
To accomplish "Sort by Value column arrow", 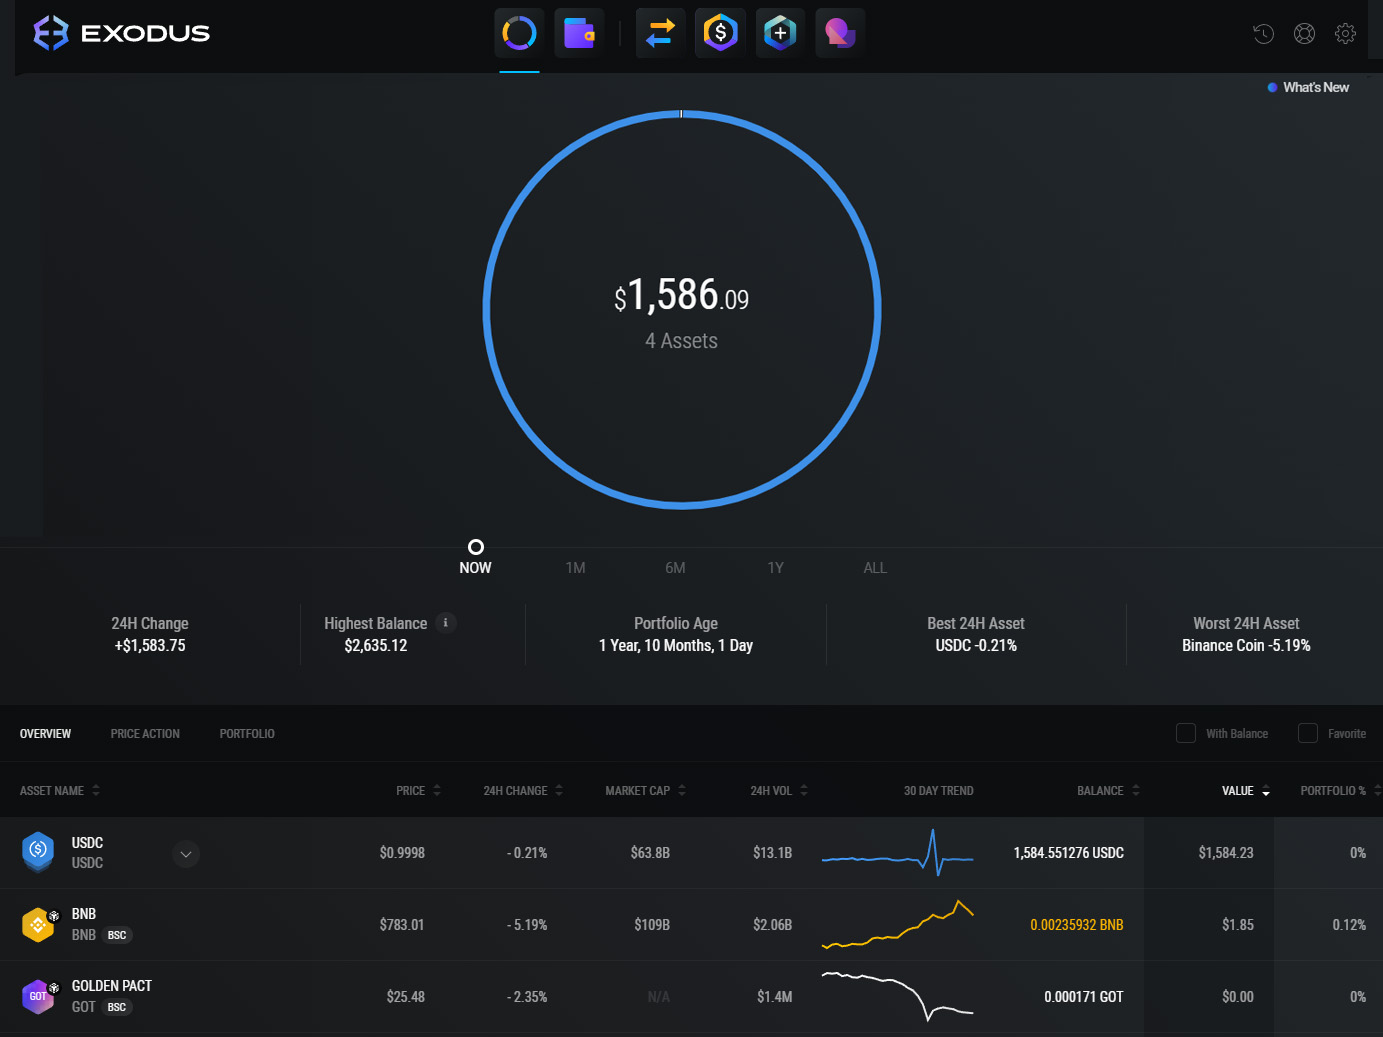I will pyautogui.click(x=1266, y=791).
